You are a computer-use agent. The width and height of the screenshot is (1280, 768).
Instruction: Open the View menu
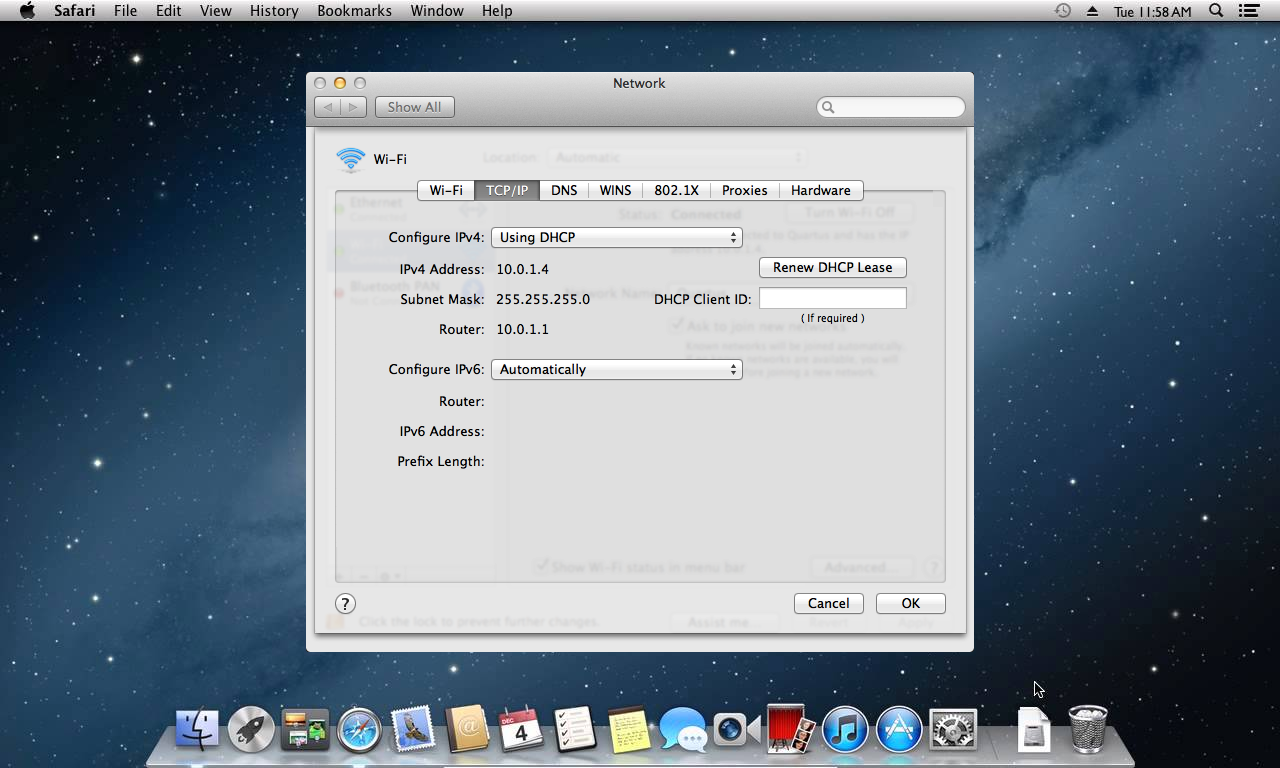coord(216,11)
